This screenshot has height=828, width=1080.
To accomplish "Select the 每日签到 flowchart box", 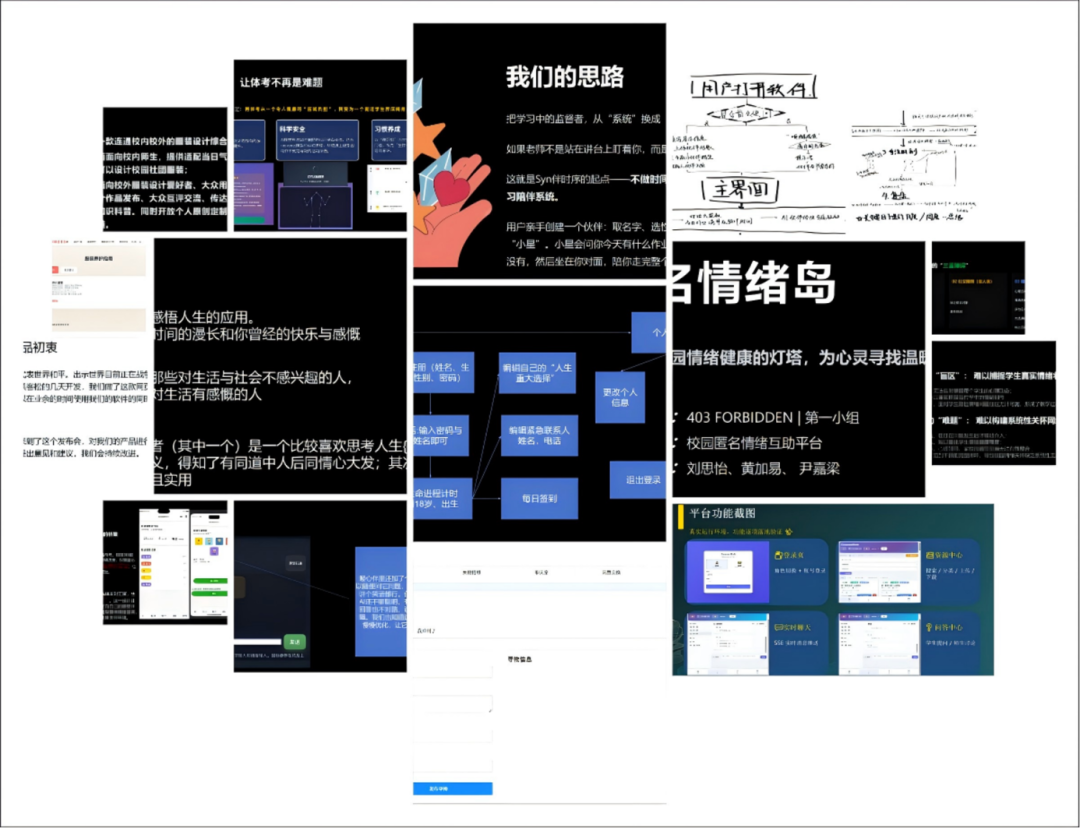I will [x=539, y=499].
